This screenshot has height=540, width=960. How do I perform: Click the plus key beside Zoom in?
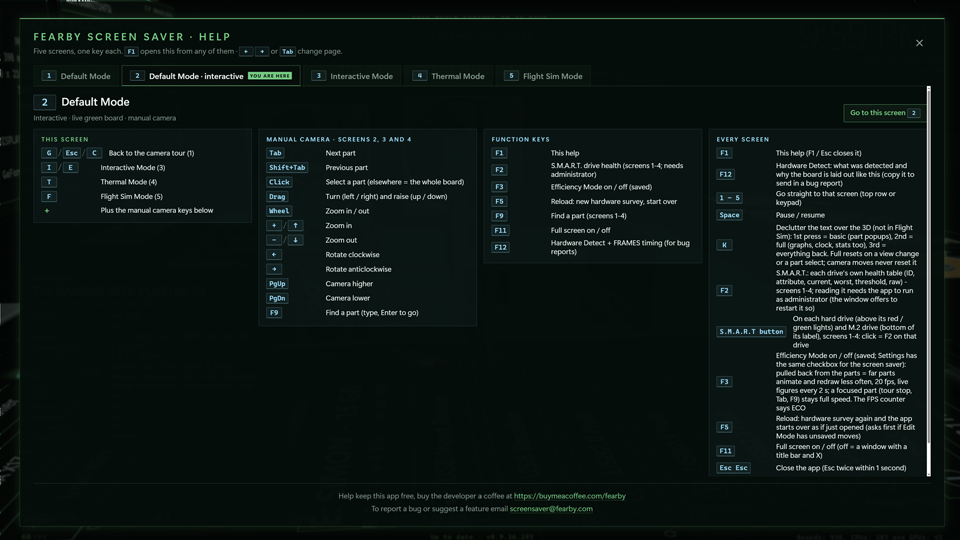tap(274, 225)
